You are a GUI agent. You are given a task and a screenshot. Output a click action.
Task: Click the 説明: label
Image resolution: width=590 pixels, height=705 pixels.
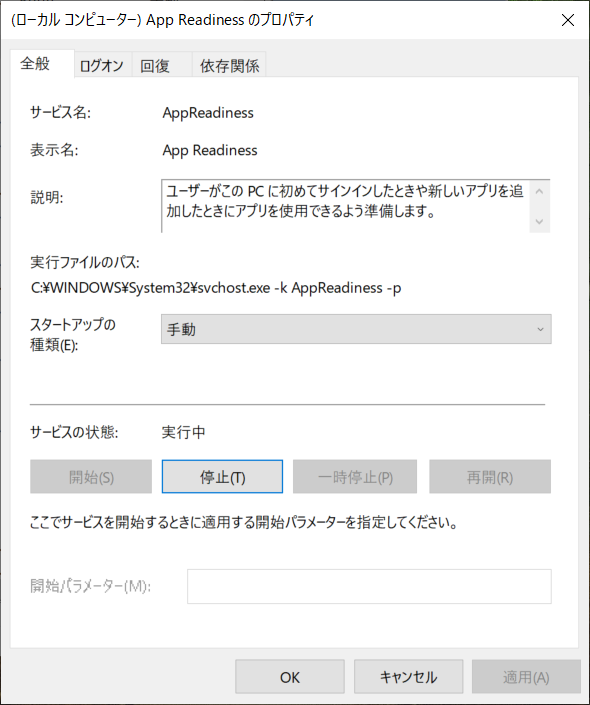pos(47,197)
